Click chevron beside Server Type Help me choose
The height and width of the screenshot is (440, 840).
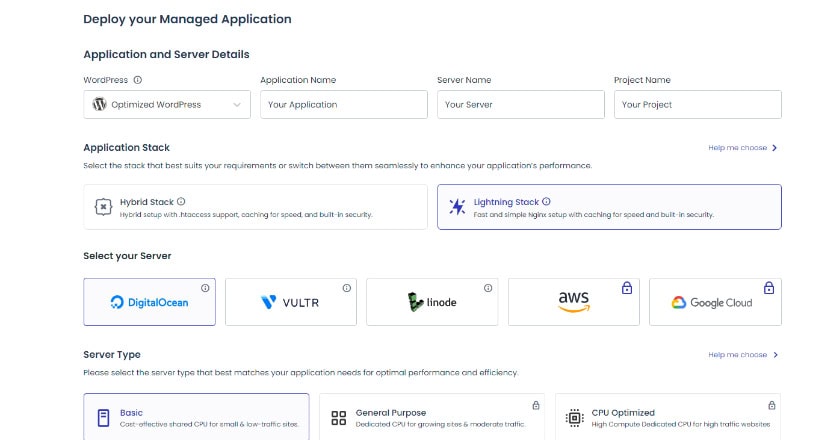tap(775, 355)
